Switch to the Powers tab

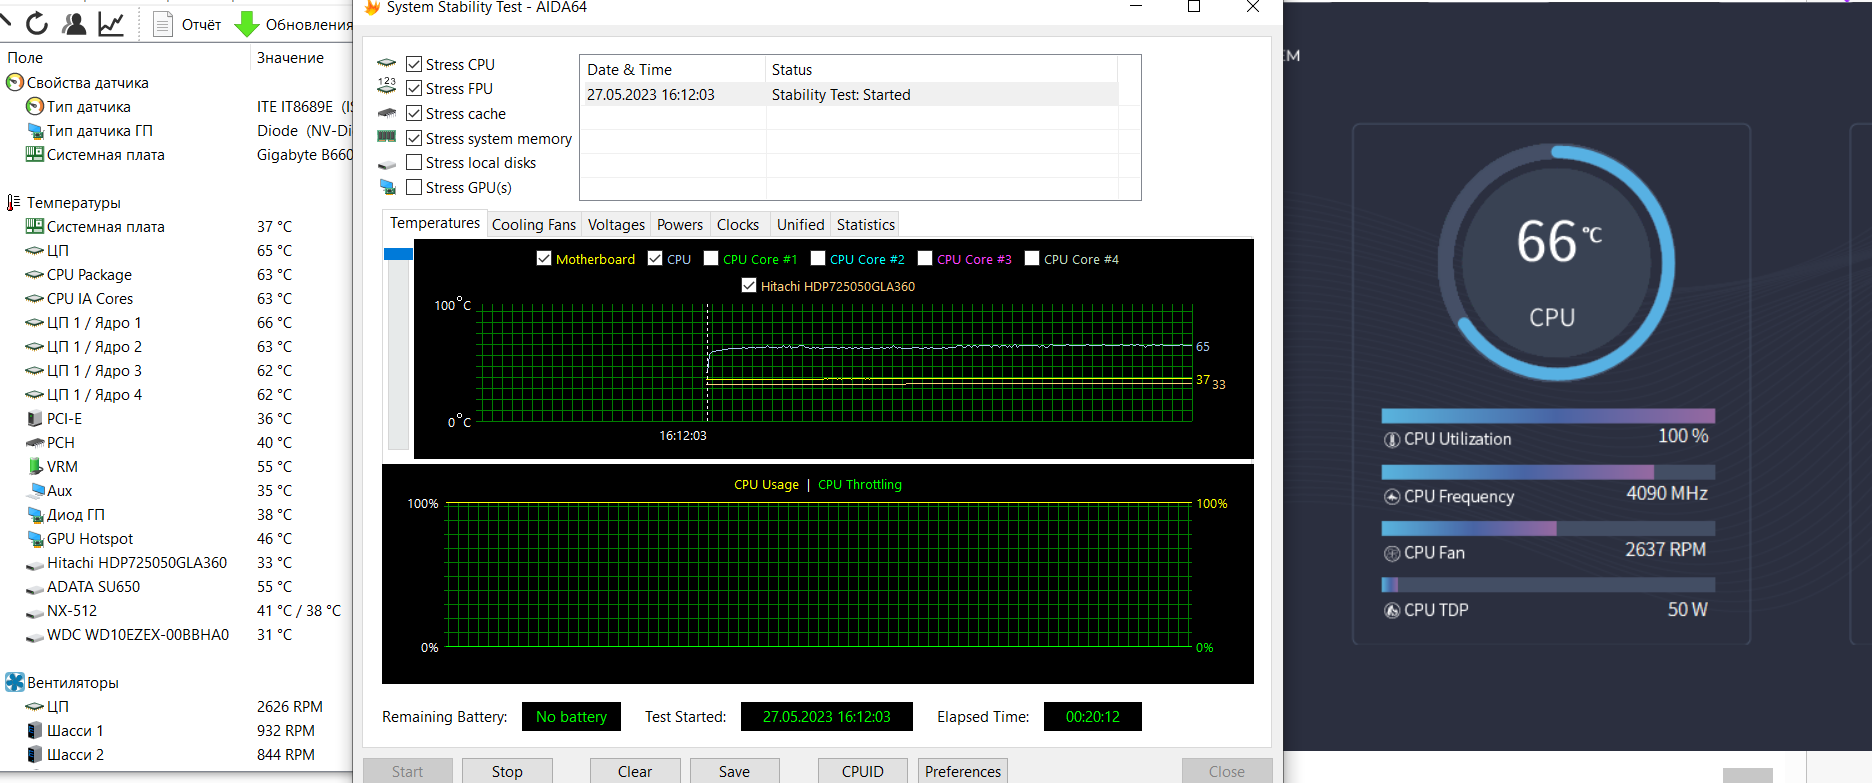680,225
